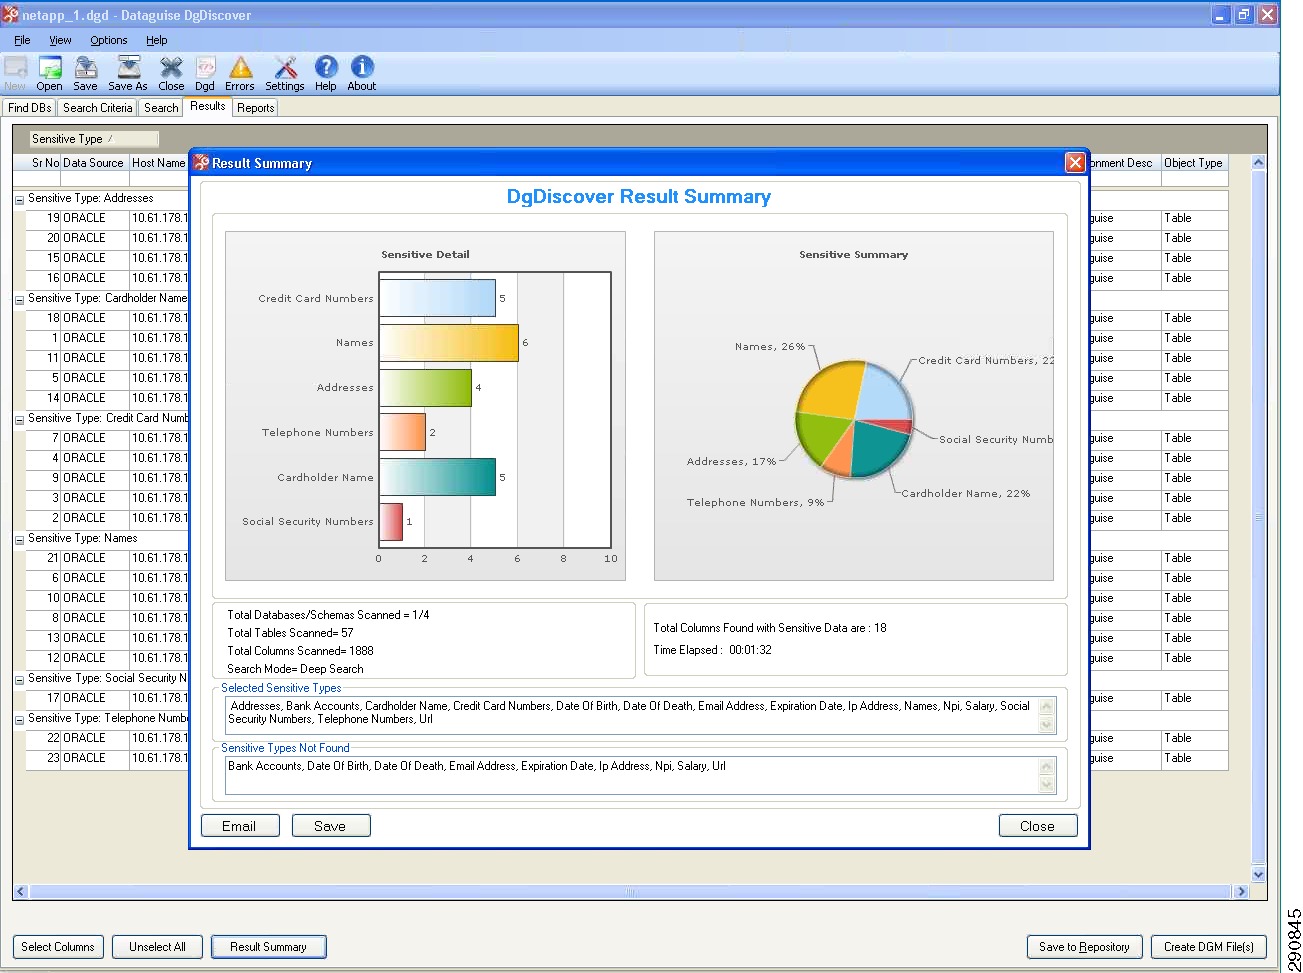Select row 19 ORACLE in Addresses group
The width and height of the screenshot is (1303, 973).
pyautogui.click(x=107, y=218)
